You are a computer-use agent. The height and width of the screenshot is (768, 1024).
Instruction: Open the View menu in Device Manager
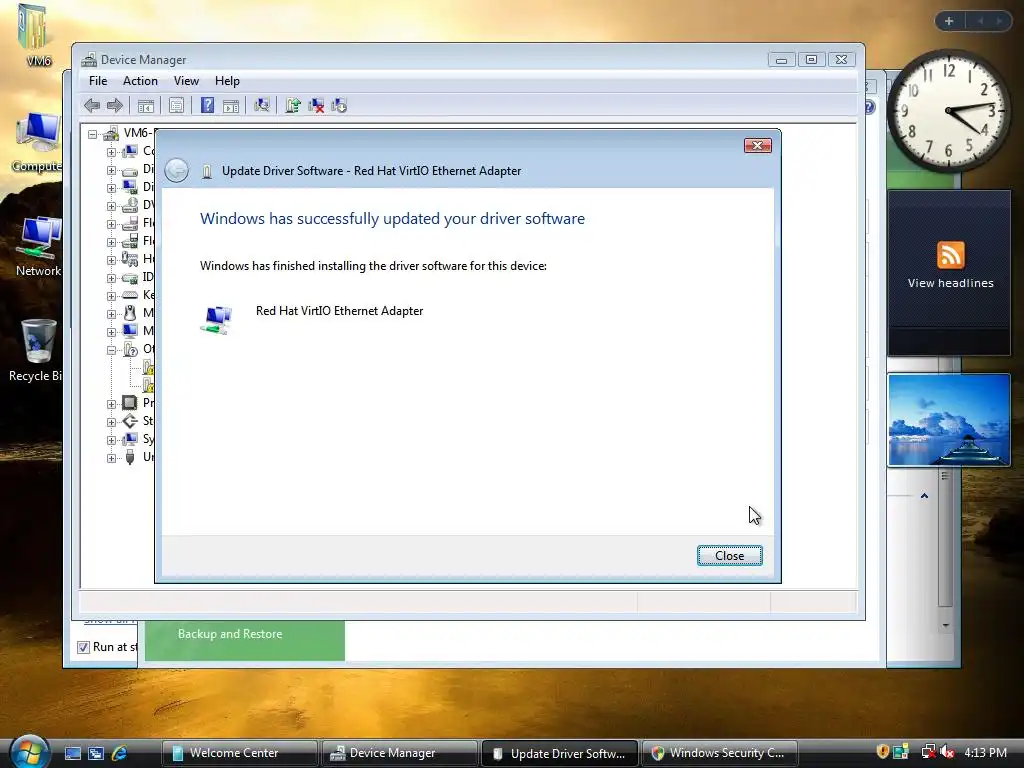click(186, 81)
